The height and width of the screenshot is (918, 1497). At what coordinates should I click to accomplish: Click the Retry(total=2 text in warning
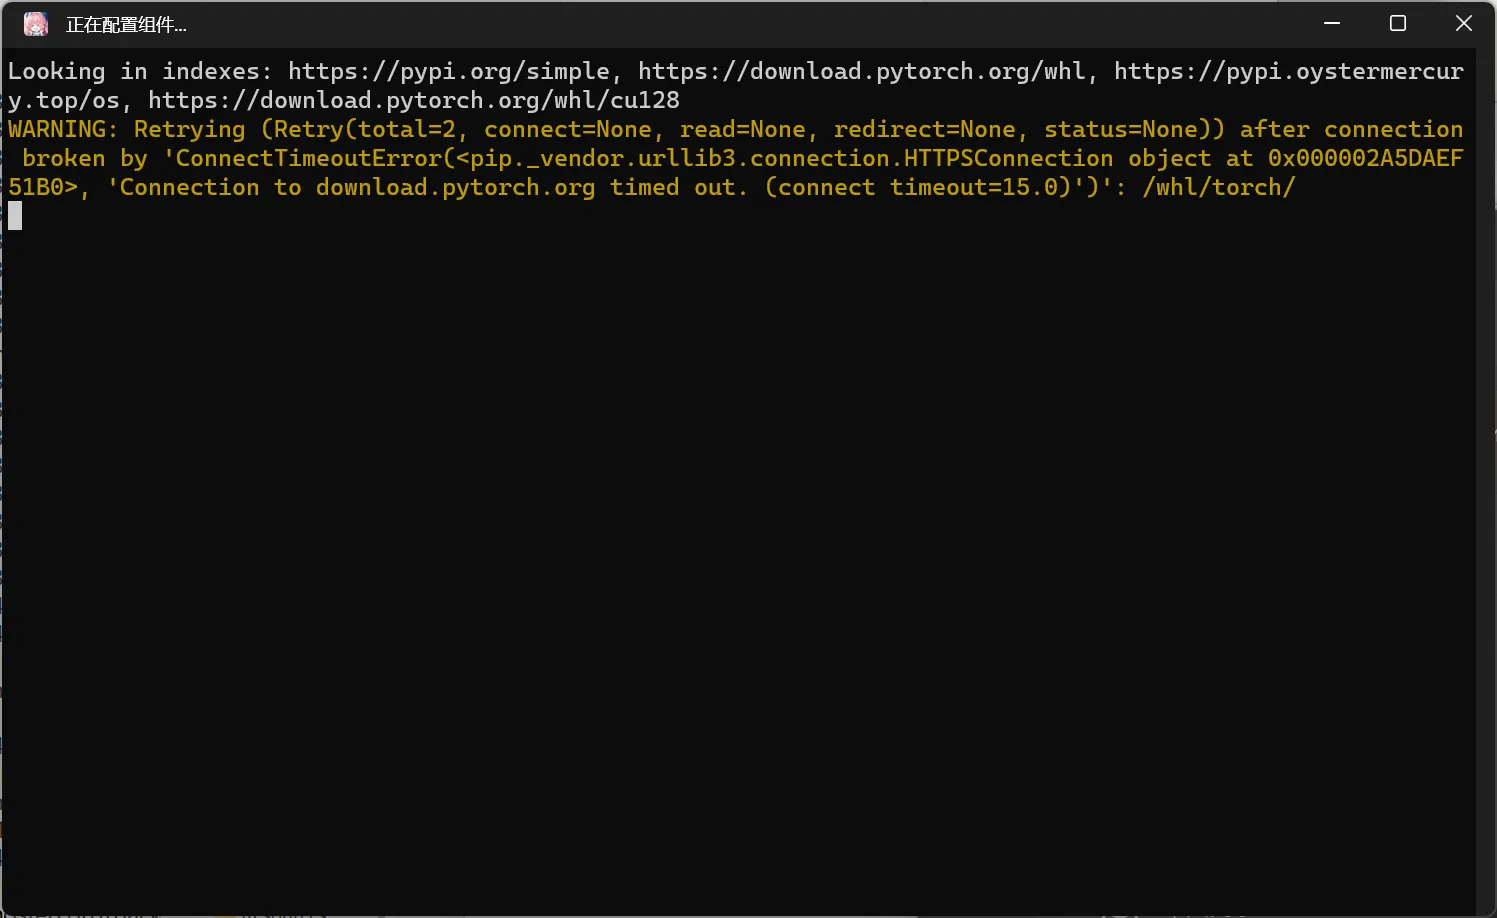pyautogui.click(x=366, y=129)
